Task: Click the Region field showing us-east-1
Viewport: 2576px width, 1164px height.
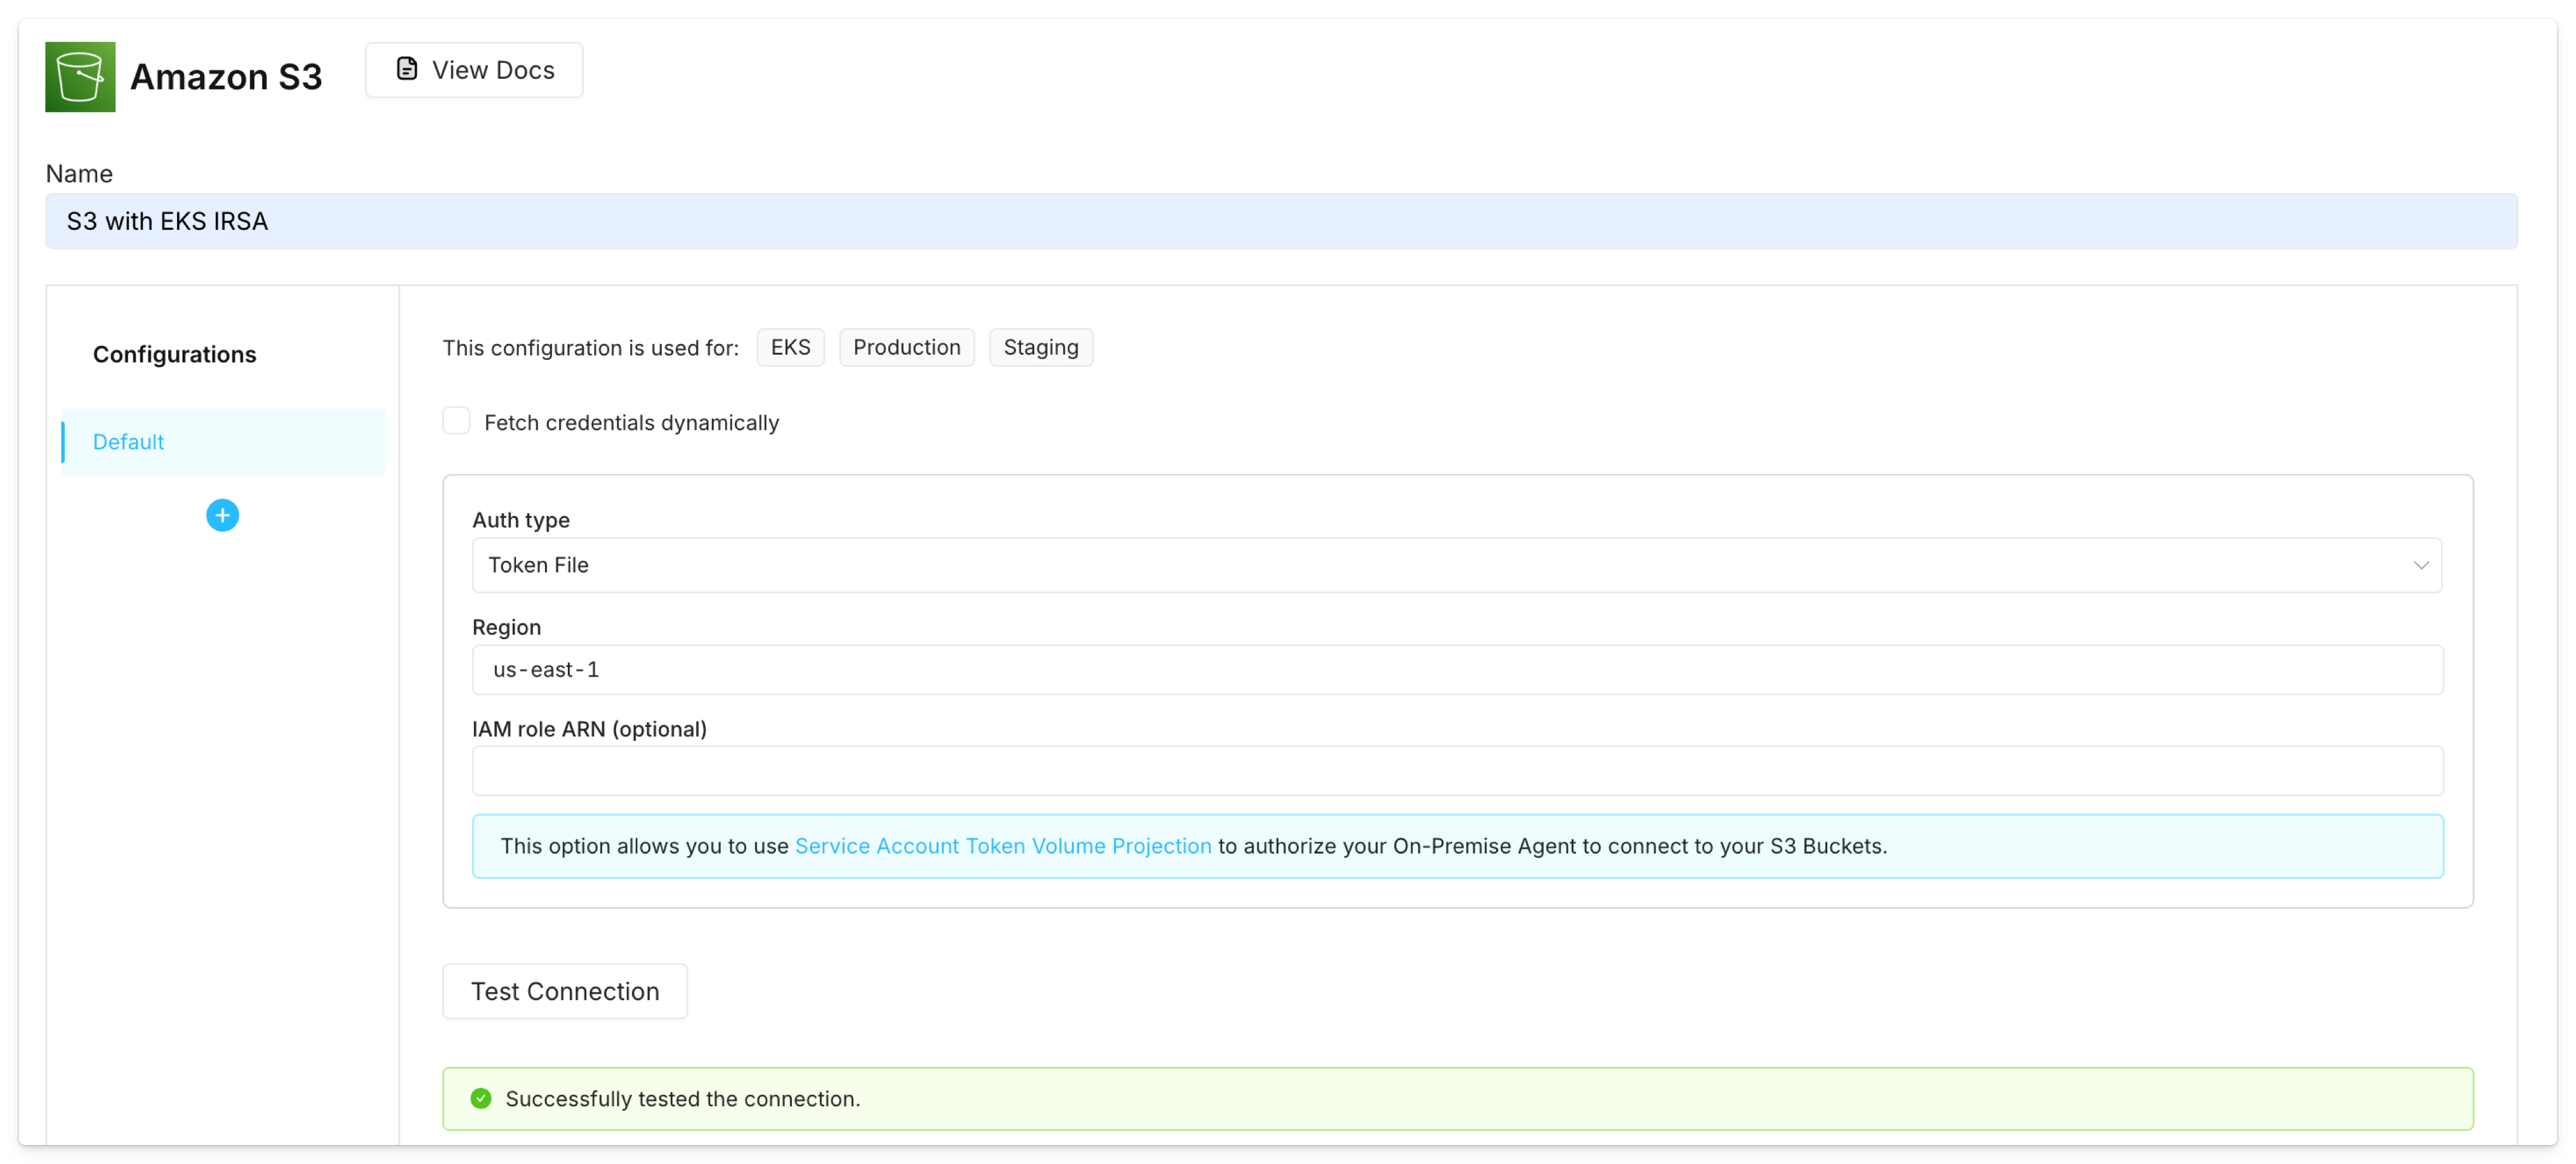Action: pyautogui.click(x=1455, y=669)
